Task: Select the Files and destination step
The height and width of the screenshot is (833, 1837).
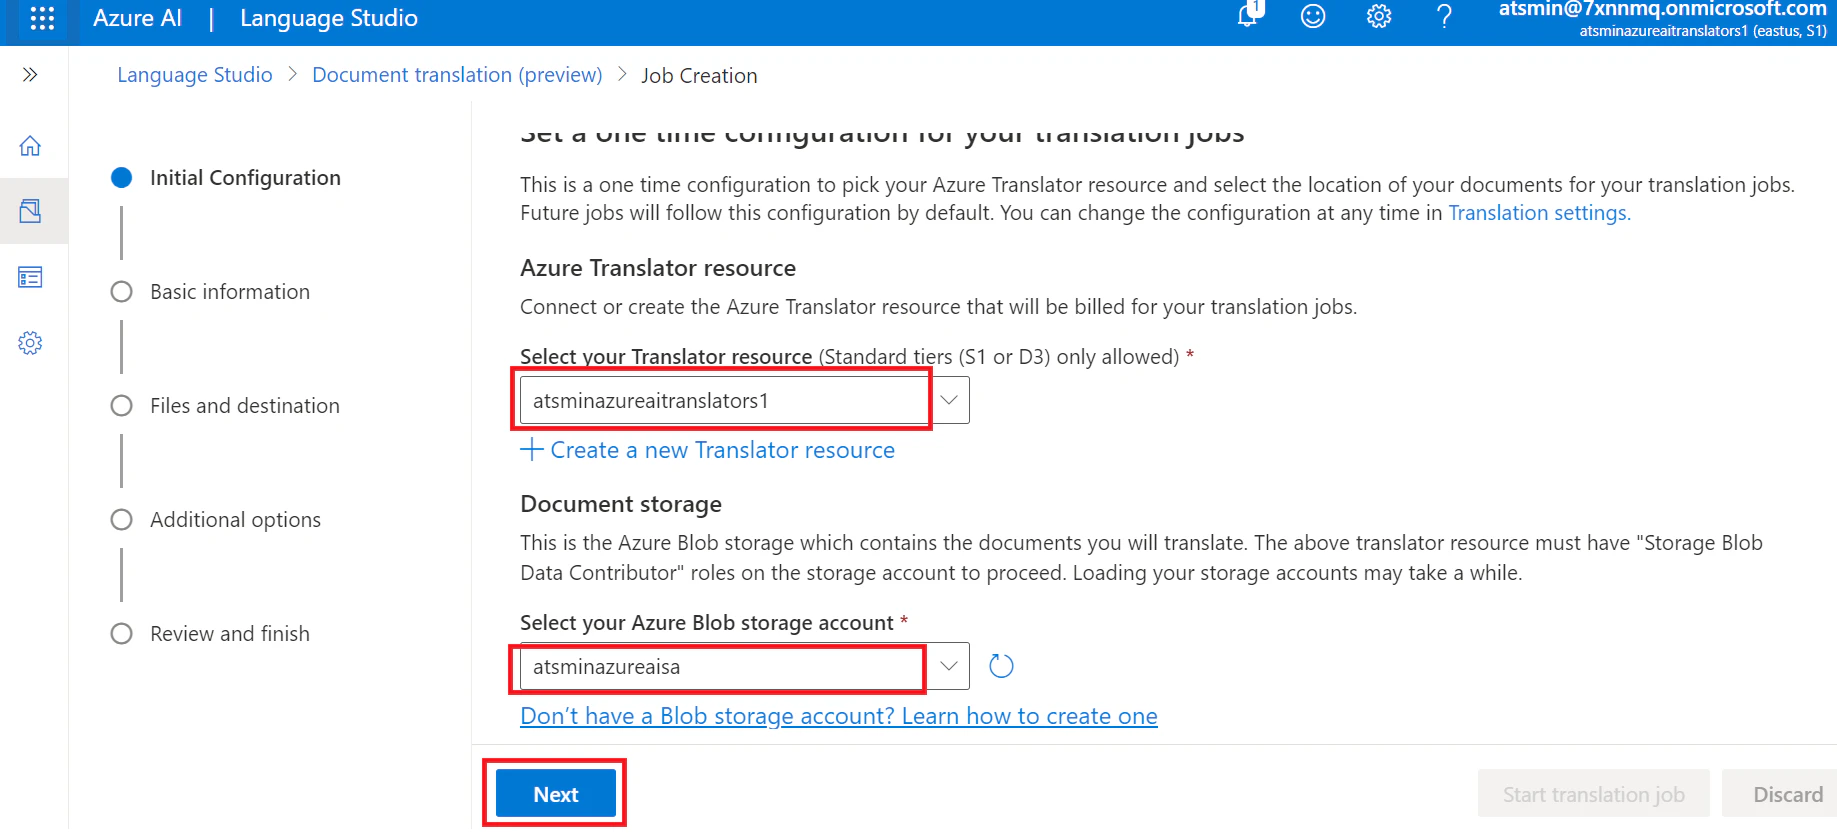Action: tap(227, 406)
